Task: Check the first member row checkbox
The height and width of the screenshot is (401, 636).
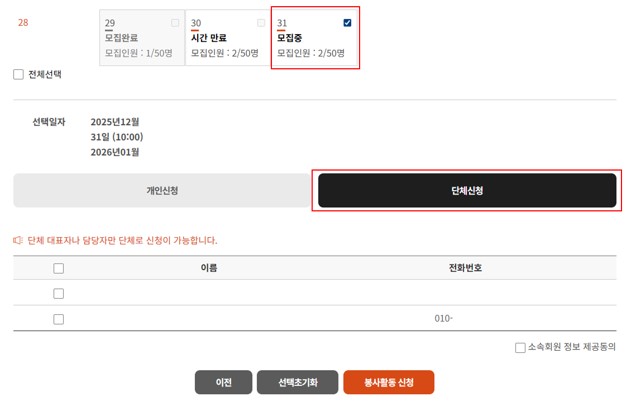Action: pos(58,293)
